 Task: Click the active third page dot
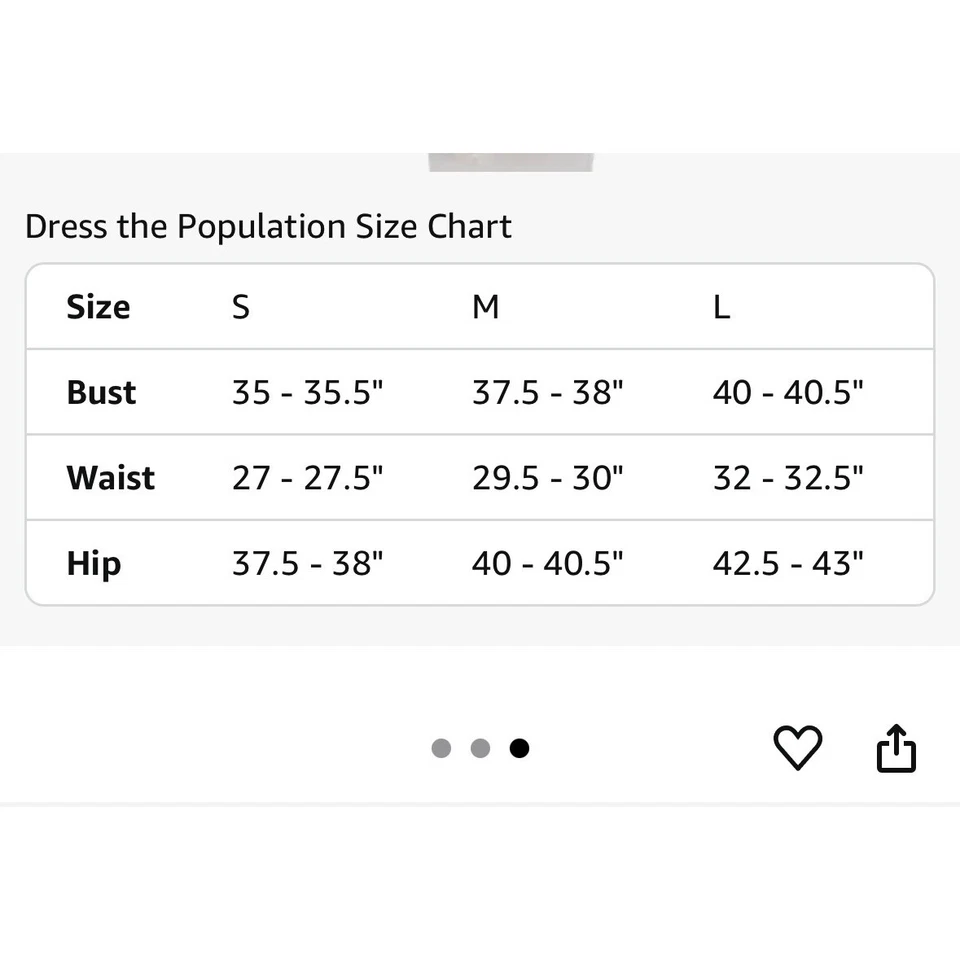(x=519, y=748)
